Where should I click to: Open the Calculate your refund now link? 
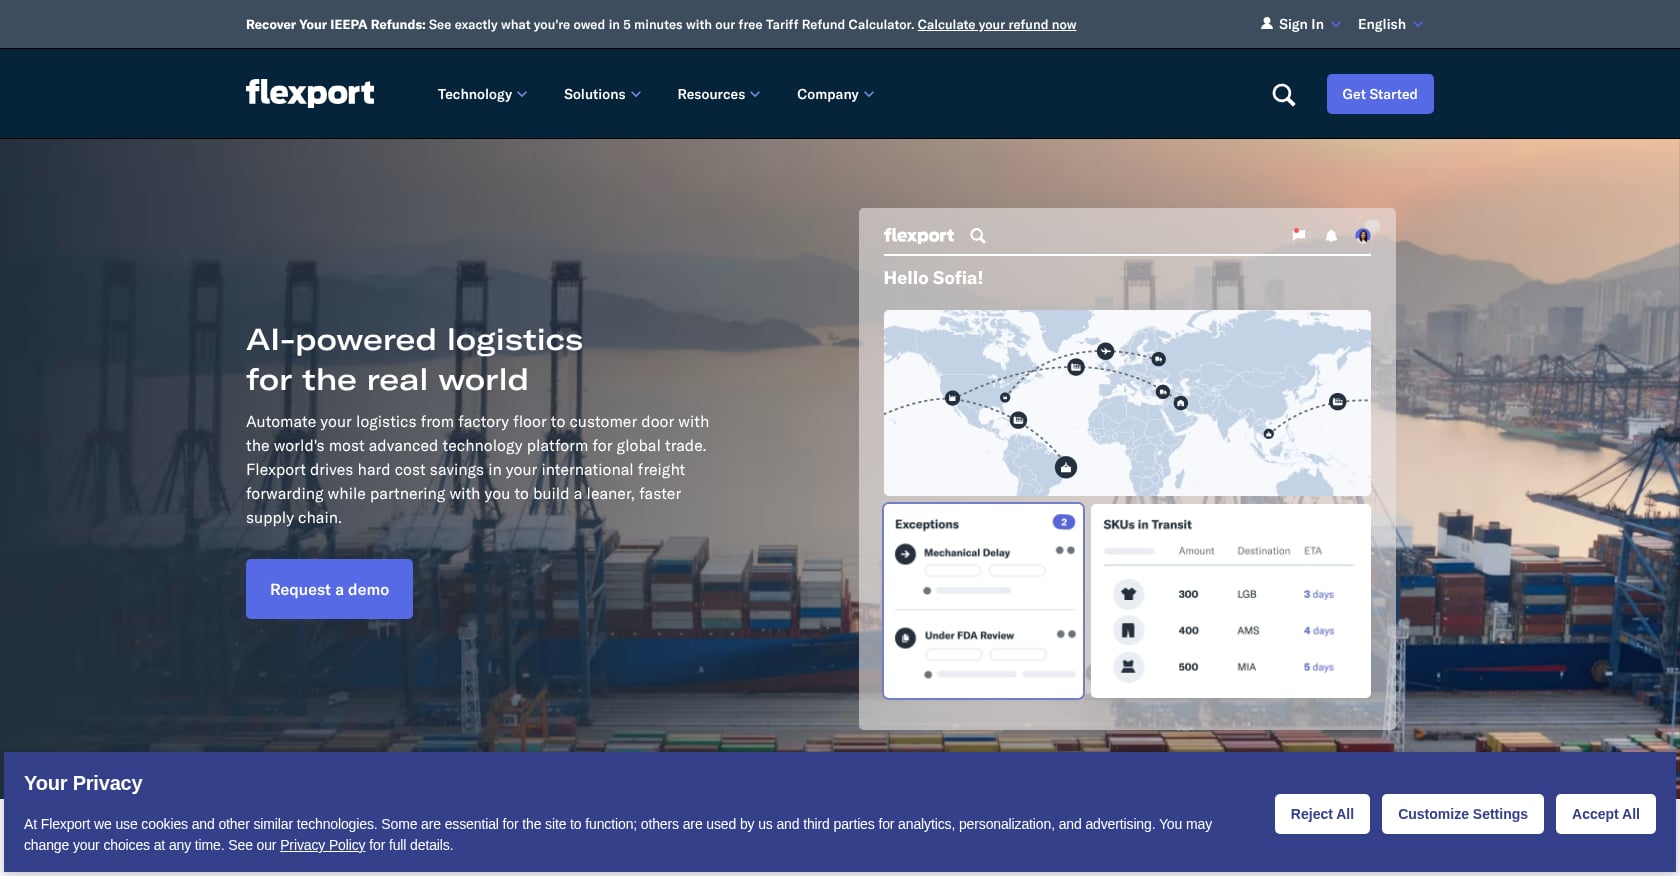pyautogui.click(x=997, y=24)
